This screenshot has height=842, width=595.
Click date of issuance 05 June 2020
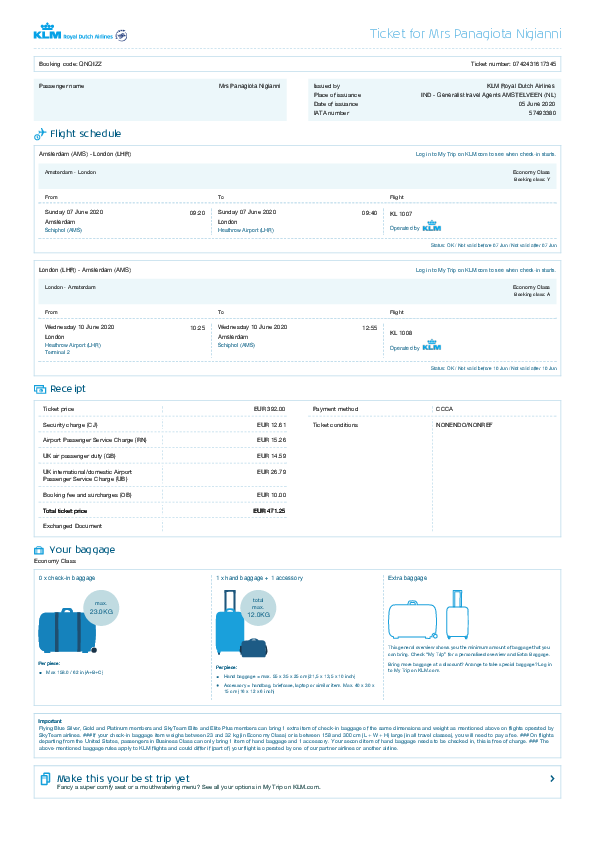[537, 104]
